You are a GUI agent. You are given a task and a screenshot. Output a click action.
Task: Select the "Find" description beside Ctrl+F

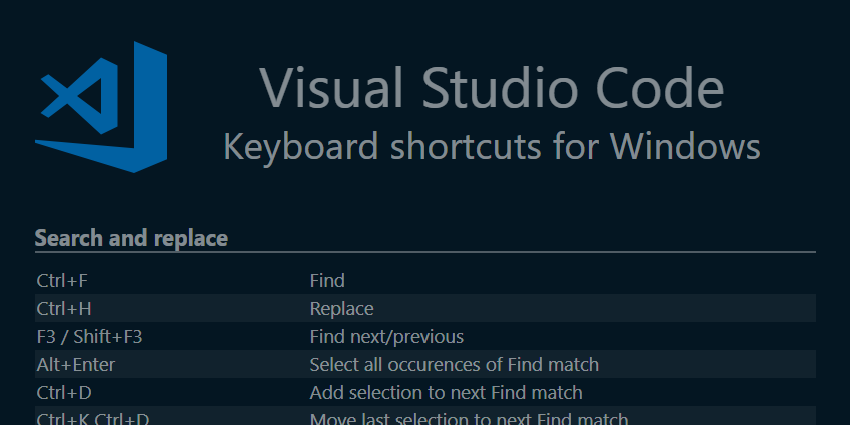(x=327, y=281)
